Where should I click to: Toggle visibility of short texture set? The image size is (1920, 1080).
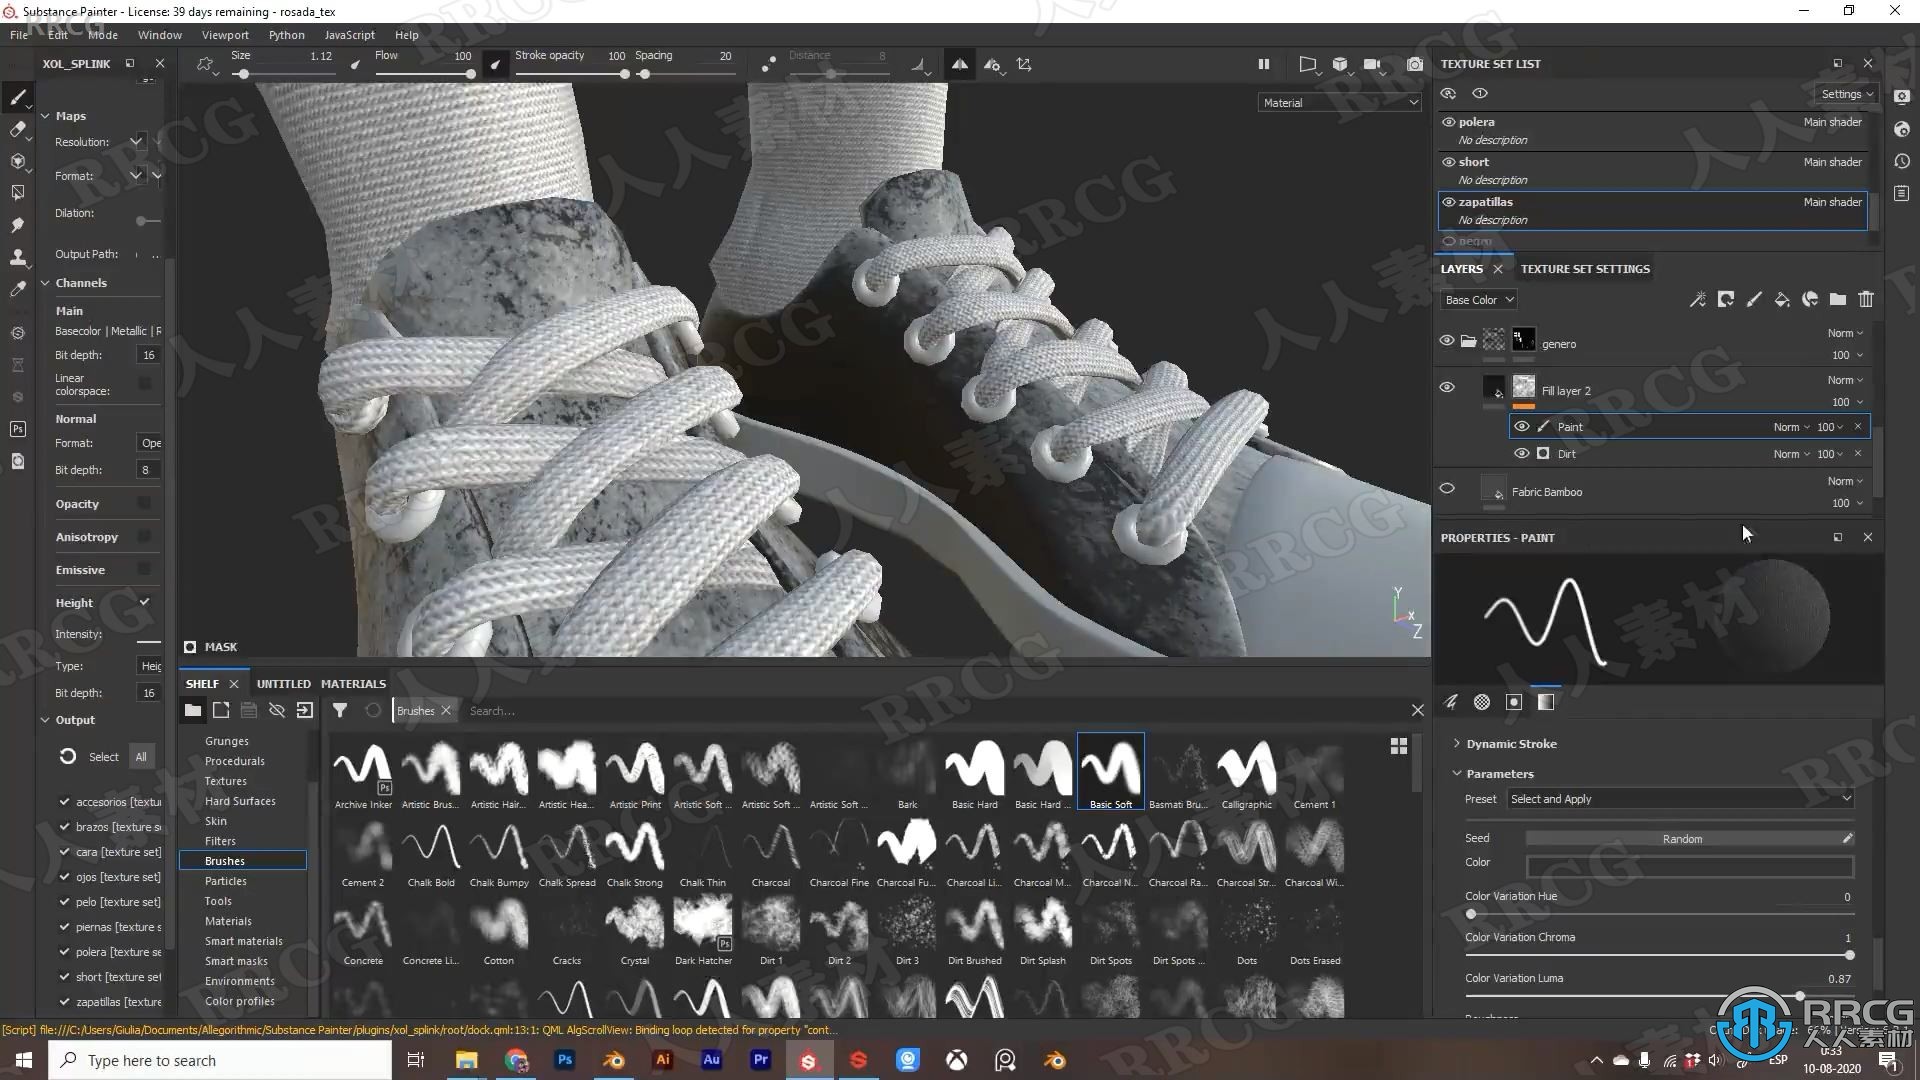[x=1448, y=162]
